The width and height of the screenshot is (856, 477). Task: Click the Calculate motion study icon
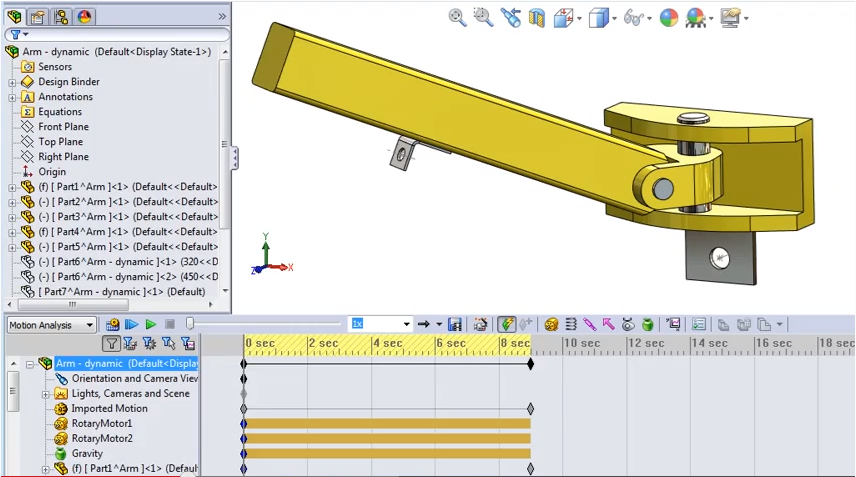[x=112, y=325]
